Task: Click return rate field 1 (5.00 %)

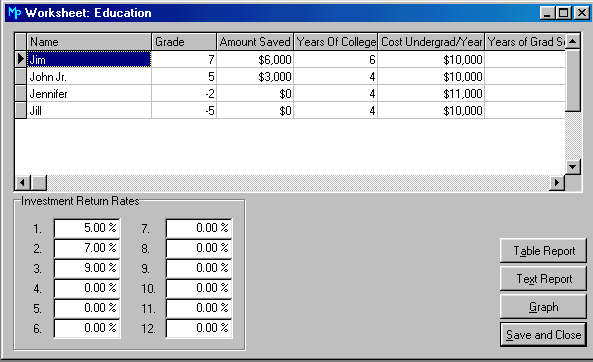Action: 87,228
